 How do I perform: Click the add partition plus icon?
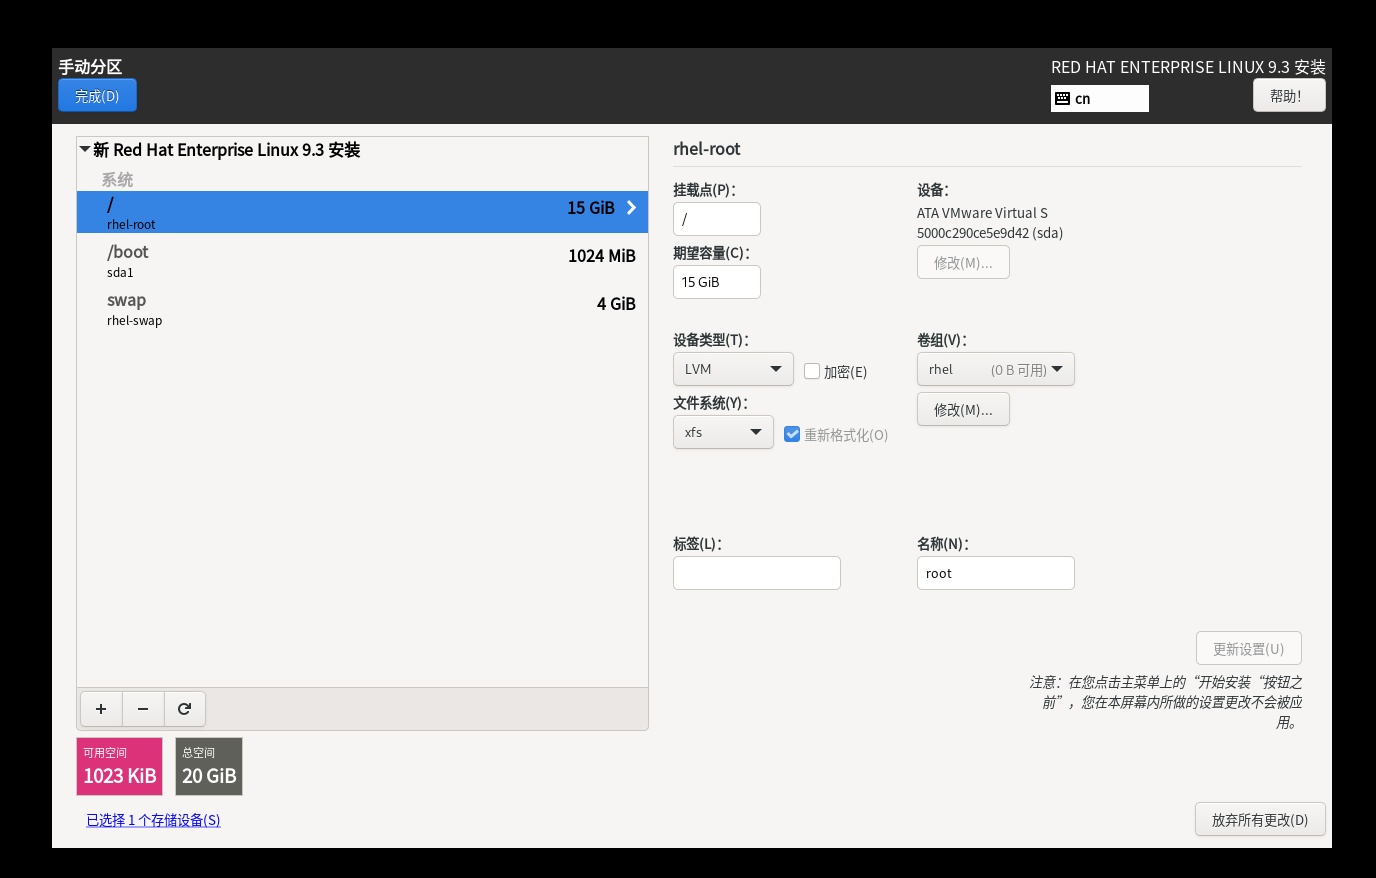pos(101,709)
